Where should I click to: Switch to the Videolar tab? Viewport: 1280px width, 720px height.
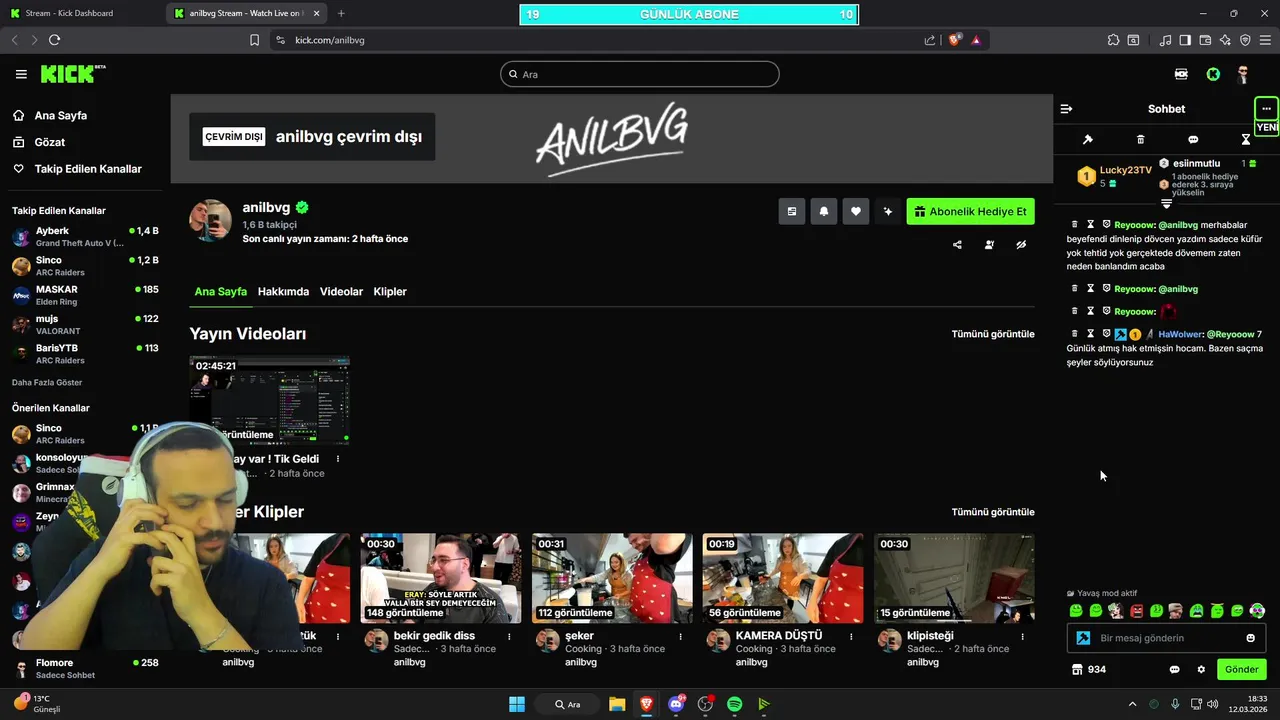pyautogui.click(x=341, y=291)
